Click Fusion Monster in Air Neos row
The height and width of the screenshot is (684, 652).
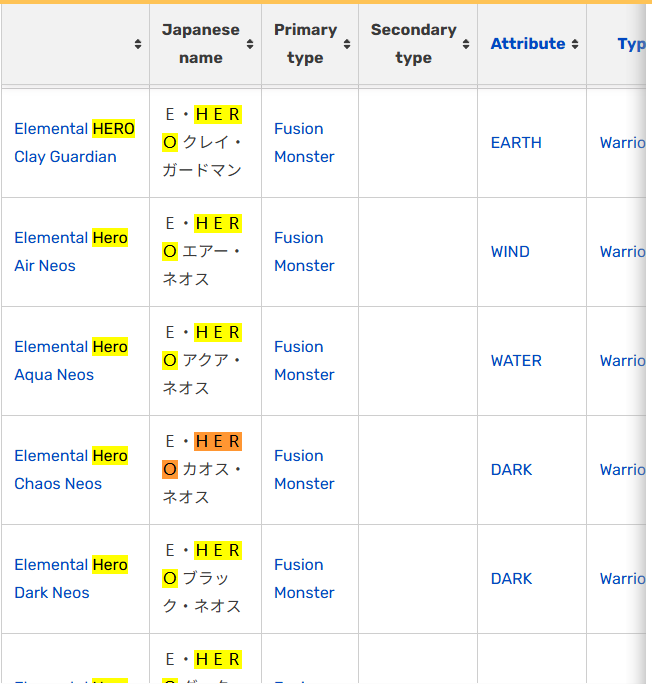[x=304, y=252]
